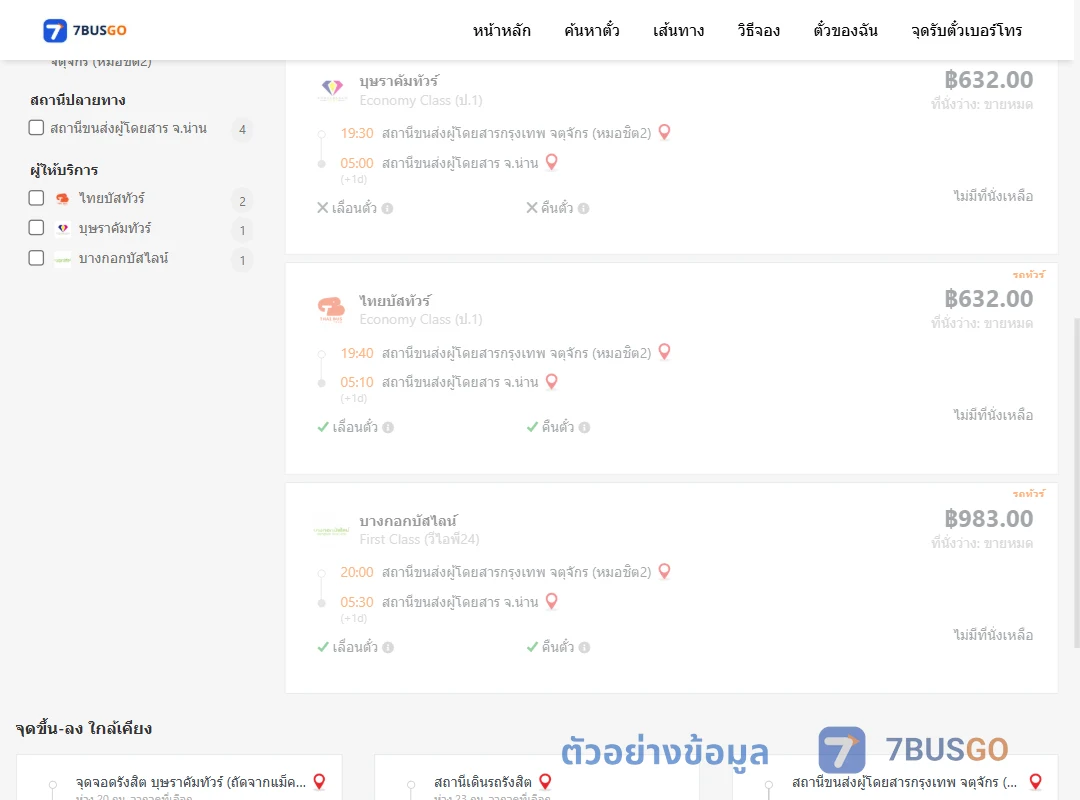Tick the บุษราคัมทัวร์ operator checkbox
The width and height of the screenshot is (1080, 800).
click(x=37, y=228)
